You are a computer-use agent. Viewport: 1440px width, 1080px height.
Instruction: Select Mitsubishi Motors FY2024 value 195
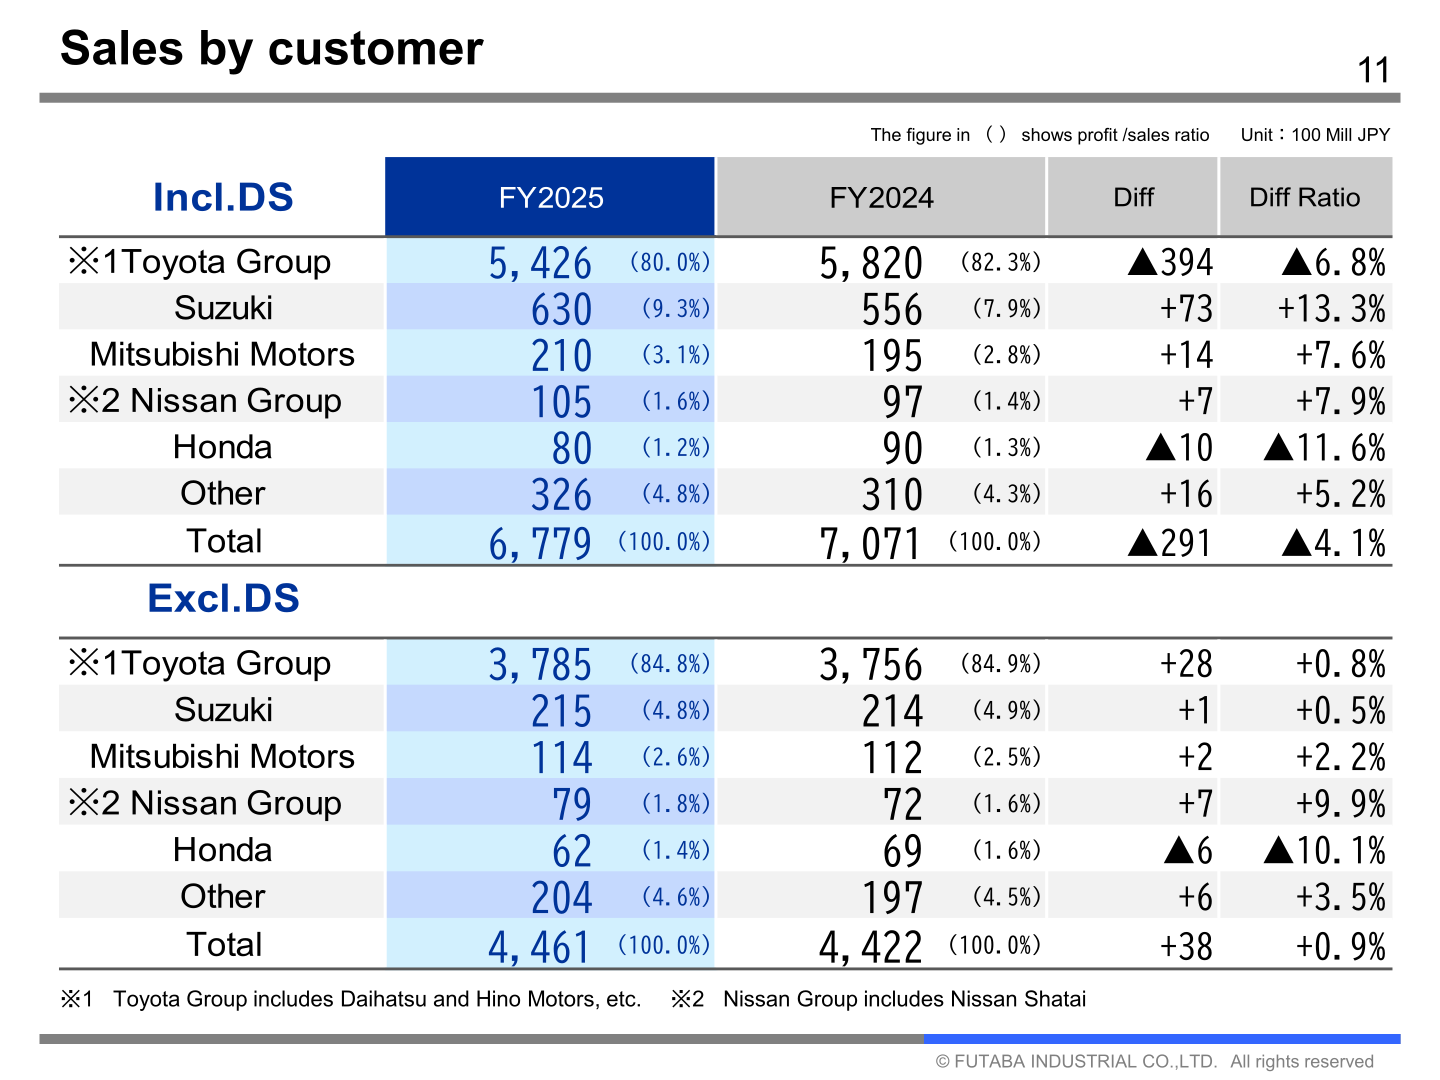tap(892, 355)
